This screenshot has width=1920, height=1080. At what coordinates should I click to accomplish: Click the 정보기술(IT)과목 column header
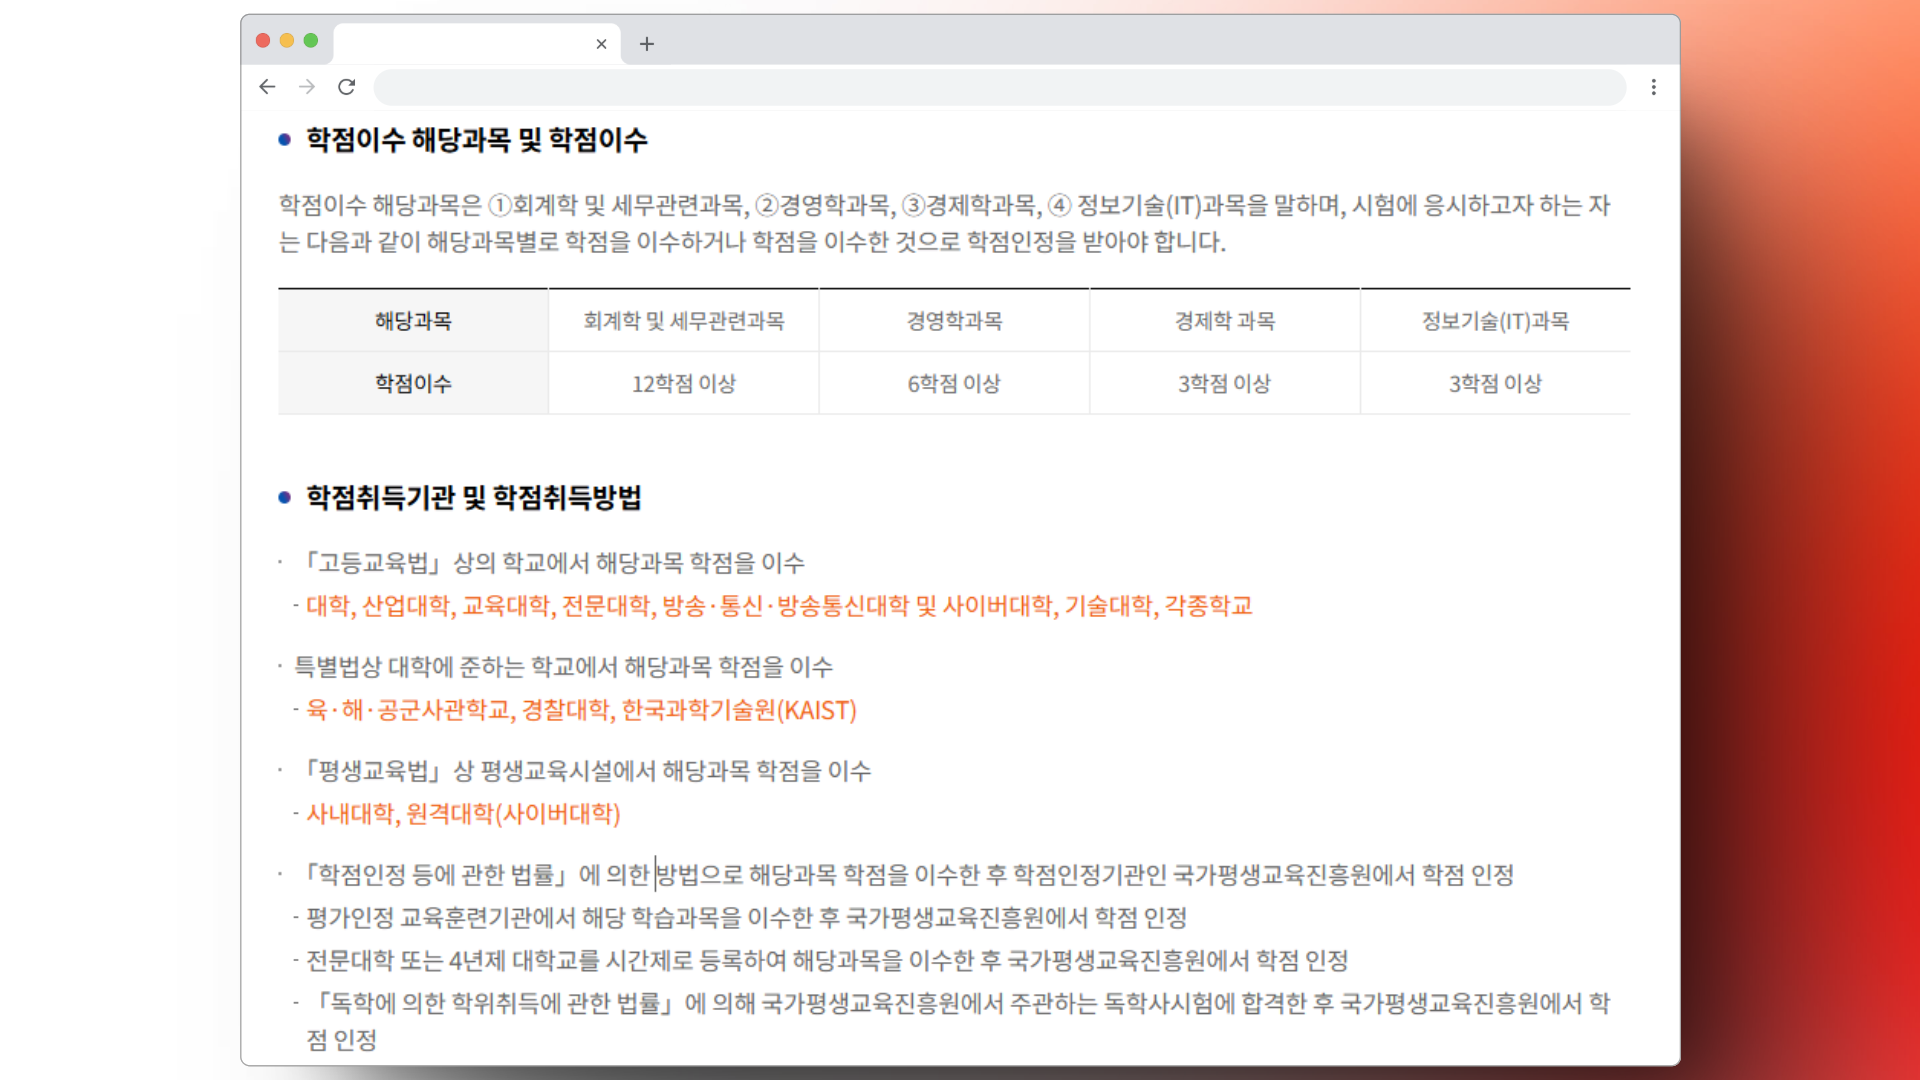1495,321
